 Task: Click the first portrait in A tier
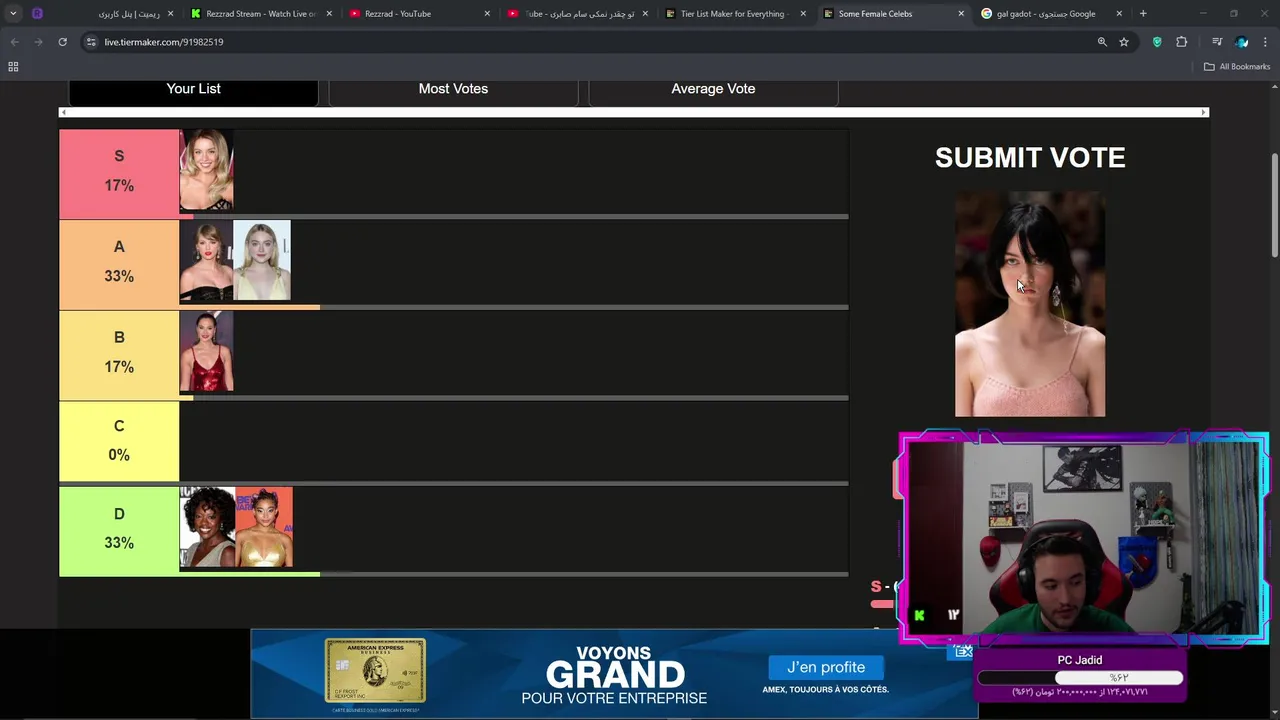click(x=206, y=261)
